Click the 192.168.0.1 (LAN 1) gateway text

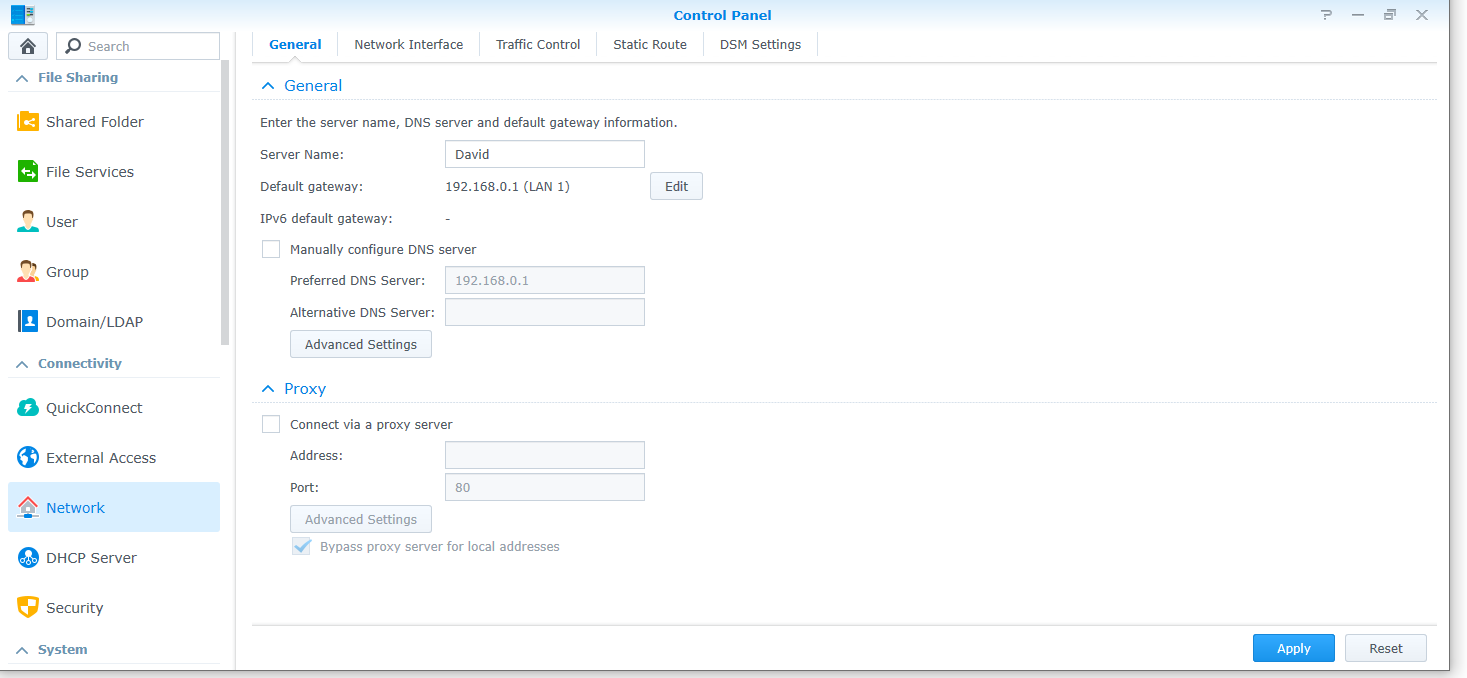coord(507,186)
